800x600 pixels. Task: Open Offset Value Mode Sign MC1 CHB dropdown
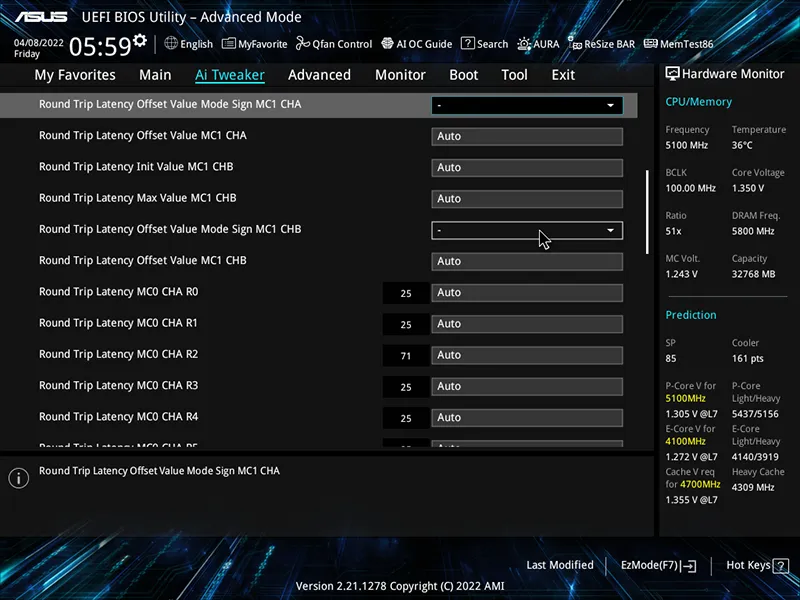pyautogui.click(x=527, y=230)
